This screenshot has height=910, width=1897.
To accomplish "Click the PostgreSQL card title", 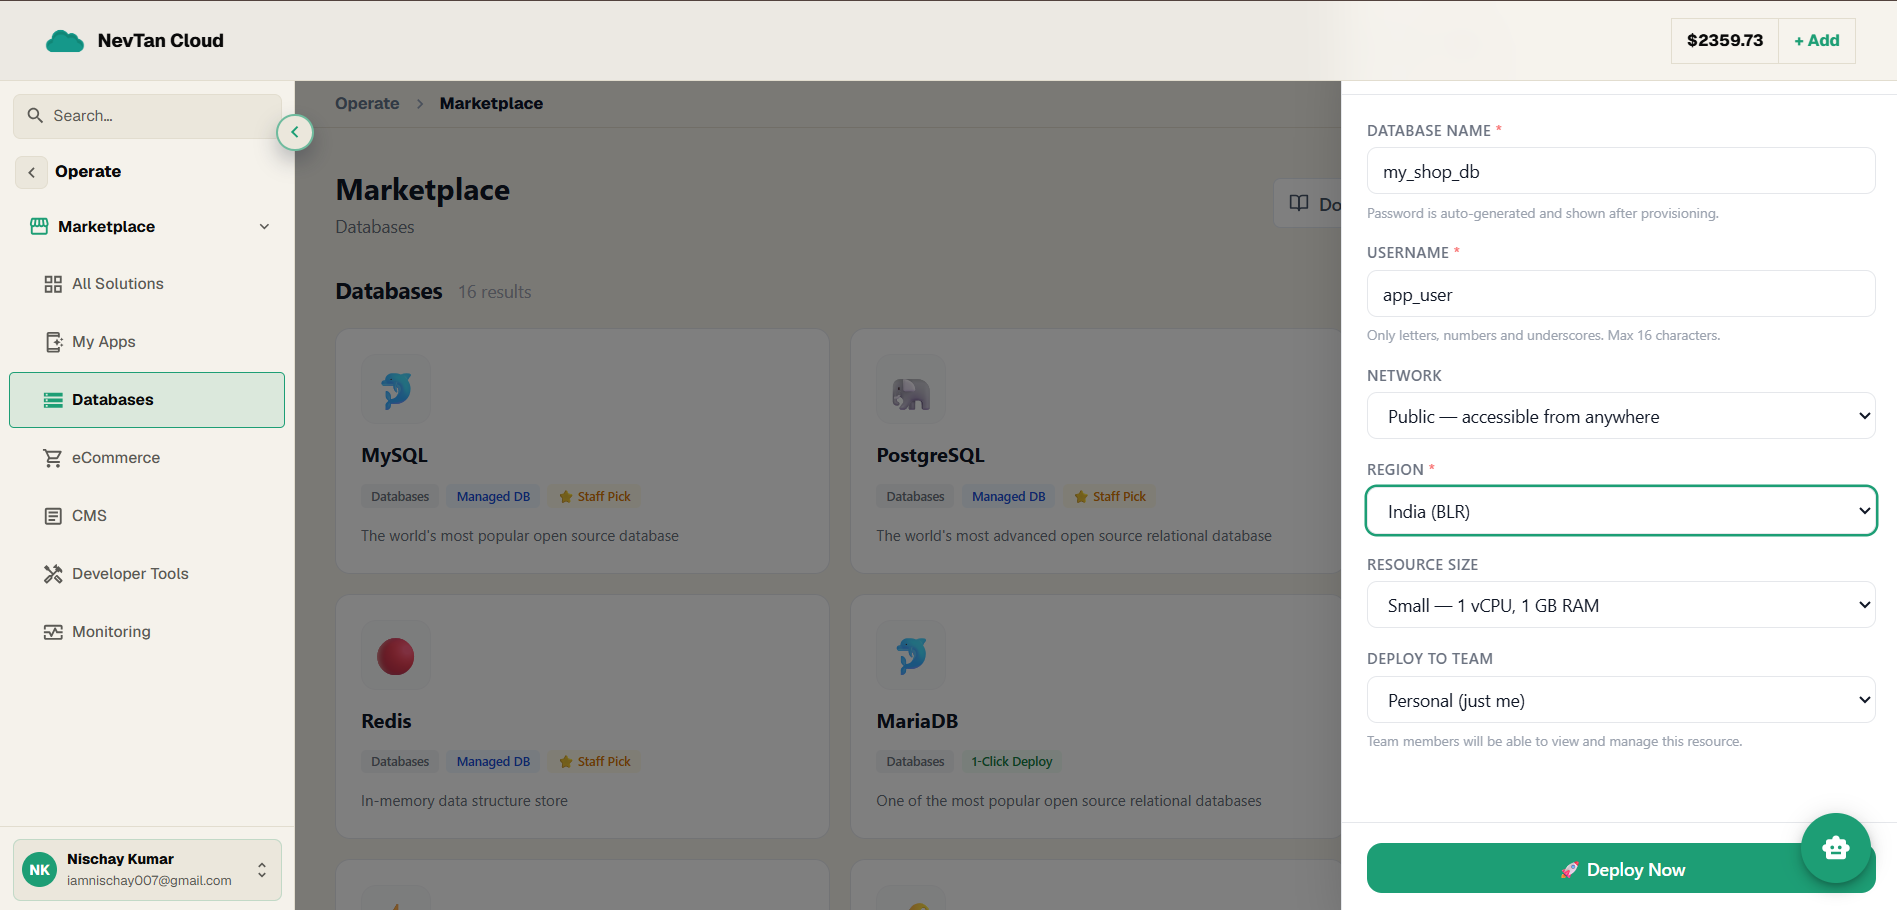I will click(x=930, y=455).
